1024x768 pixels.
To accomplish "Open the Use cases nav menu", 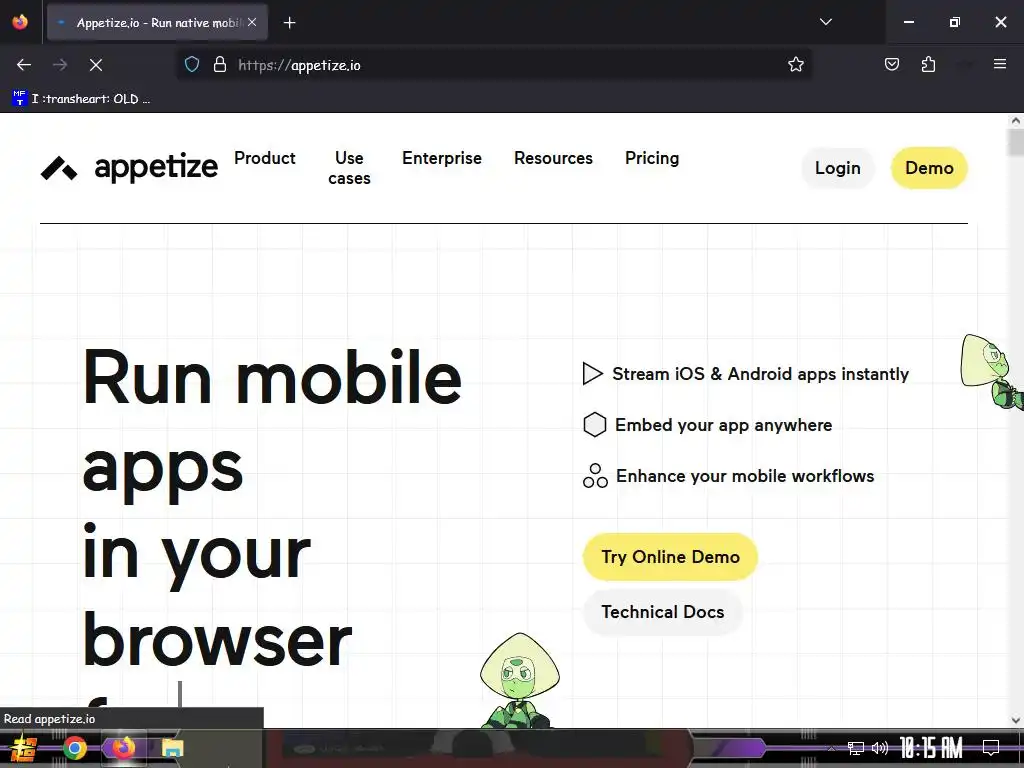I will [349, 168].
